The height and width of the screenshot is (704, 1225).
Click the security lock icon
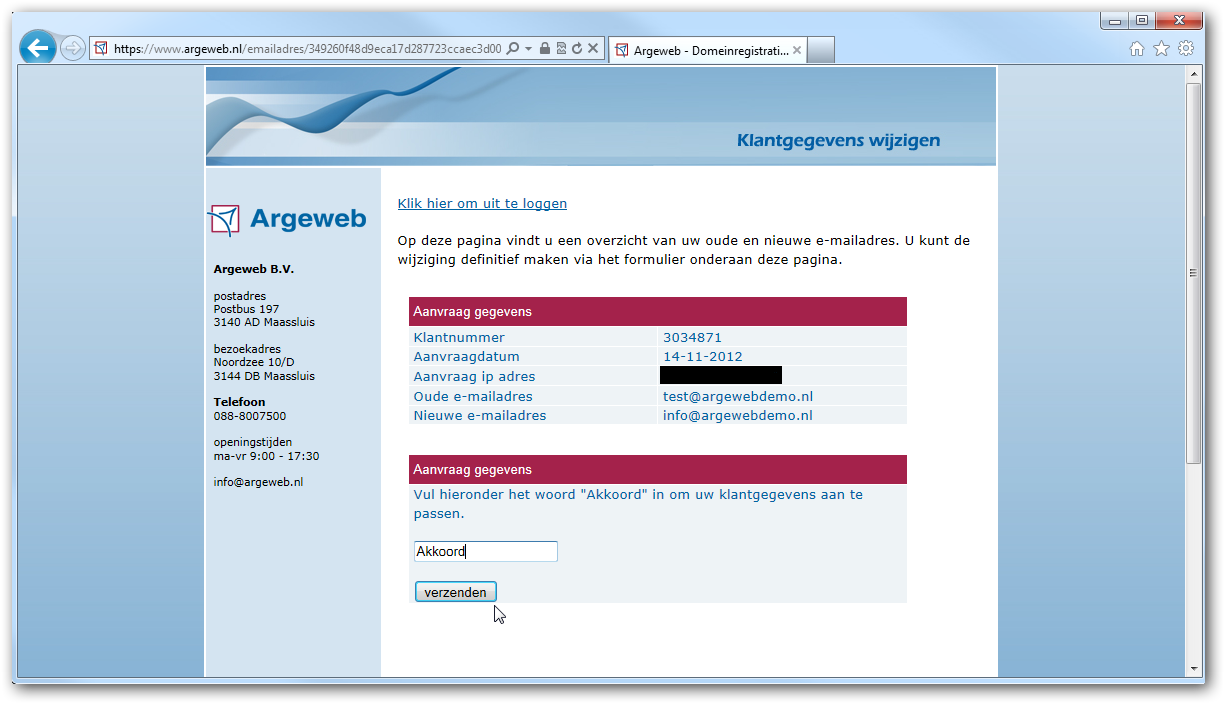pos(545,48)
